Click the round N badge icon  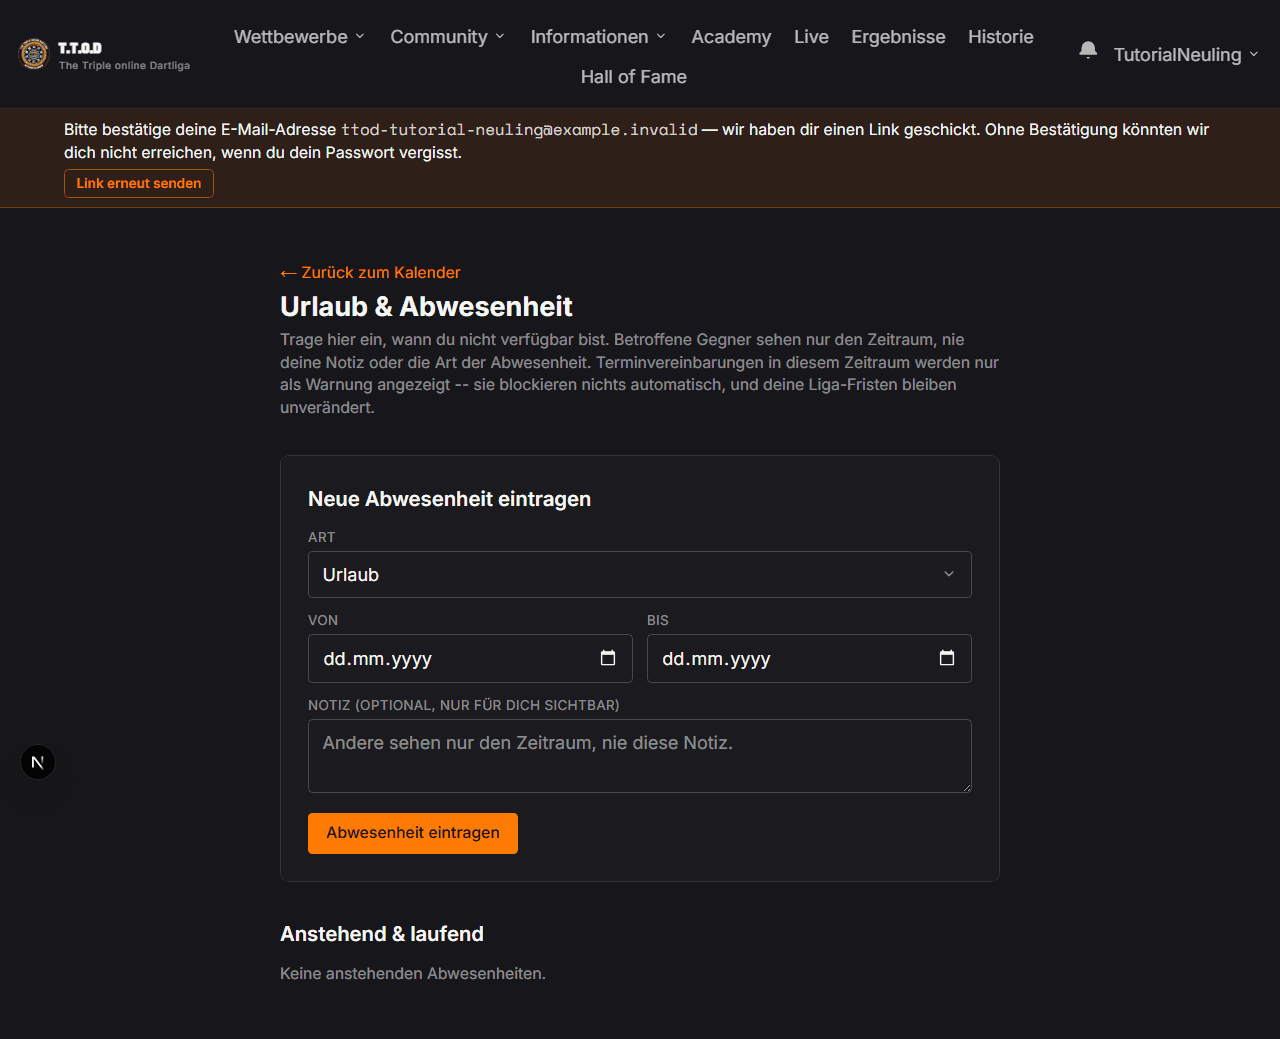click(38, 762)
